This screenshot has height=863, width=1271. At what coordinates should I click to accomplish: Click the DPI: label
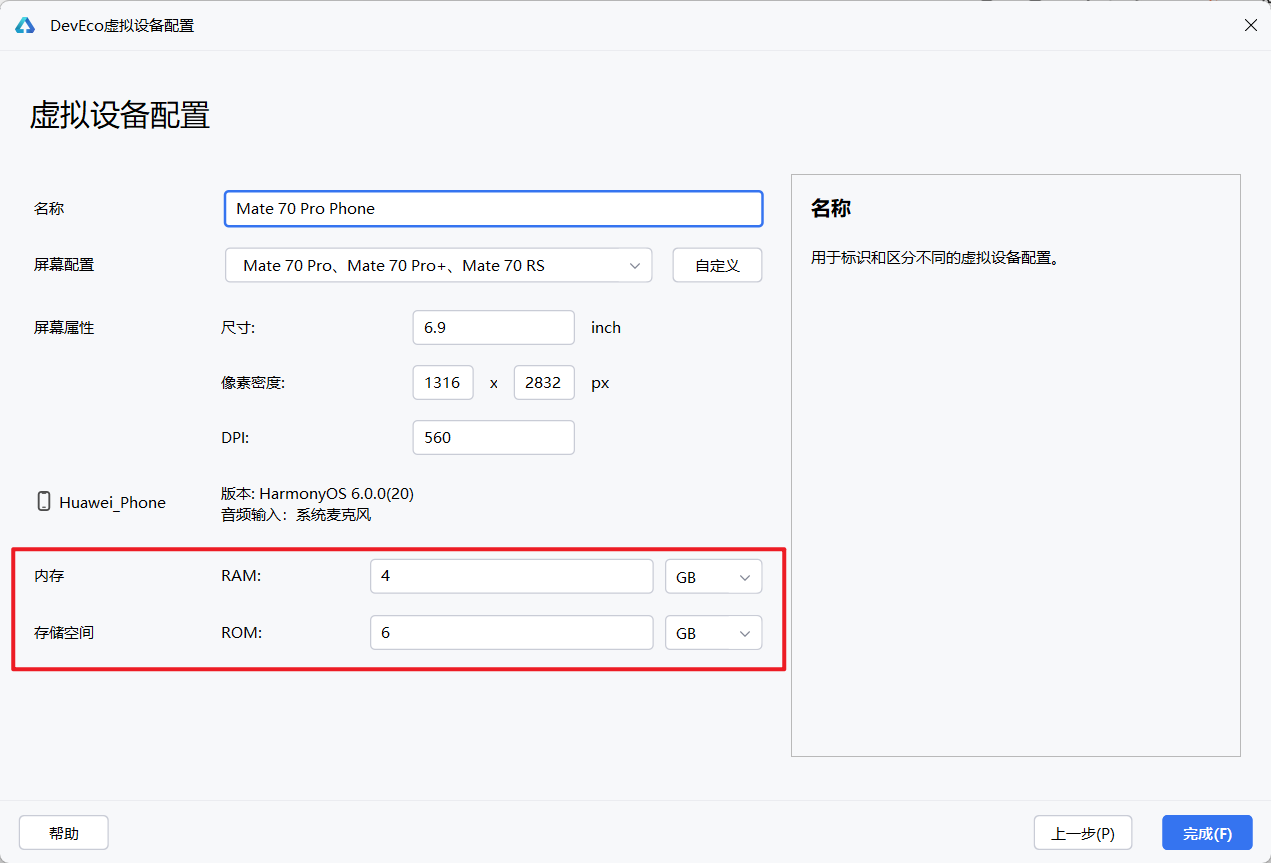(x=235, y=437)
